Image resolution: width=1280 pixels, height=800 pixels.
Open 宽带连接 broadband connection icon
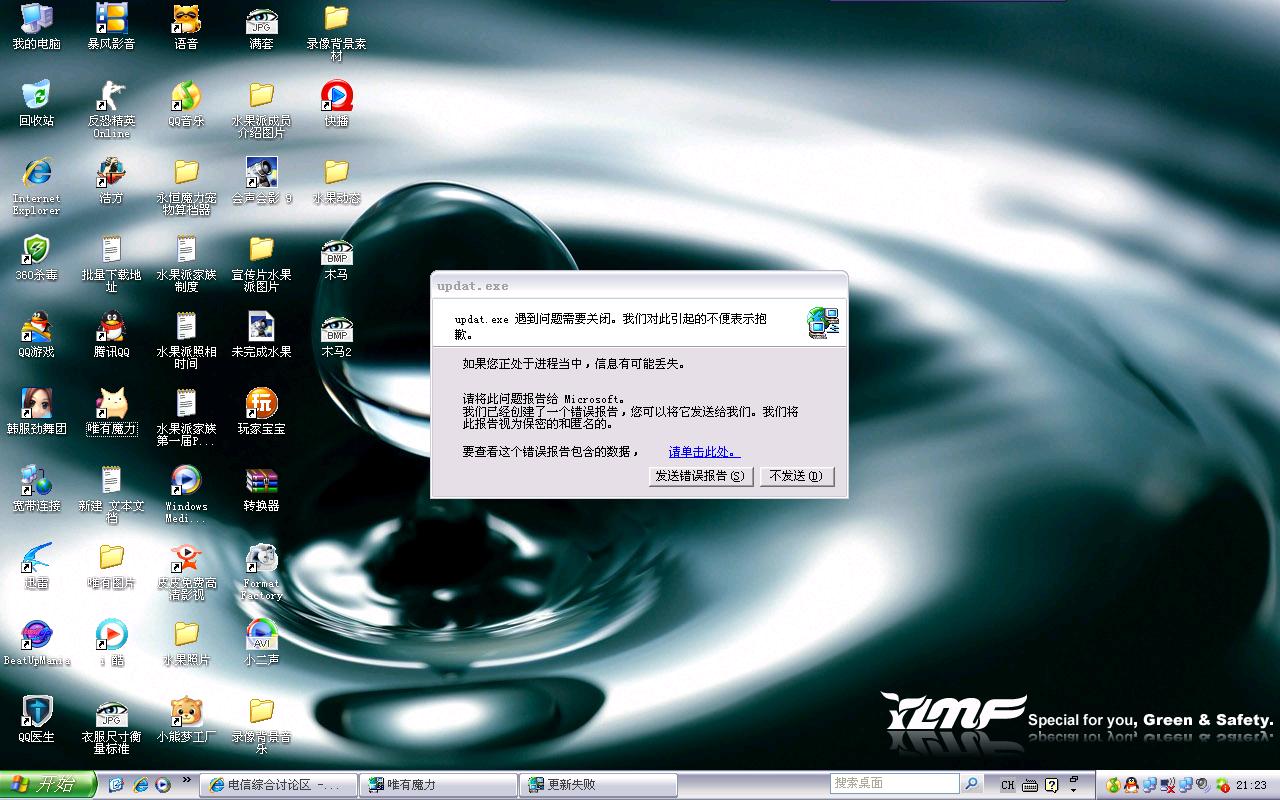[36, 489]
